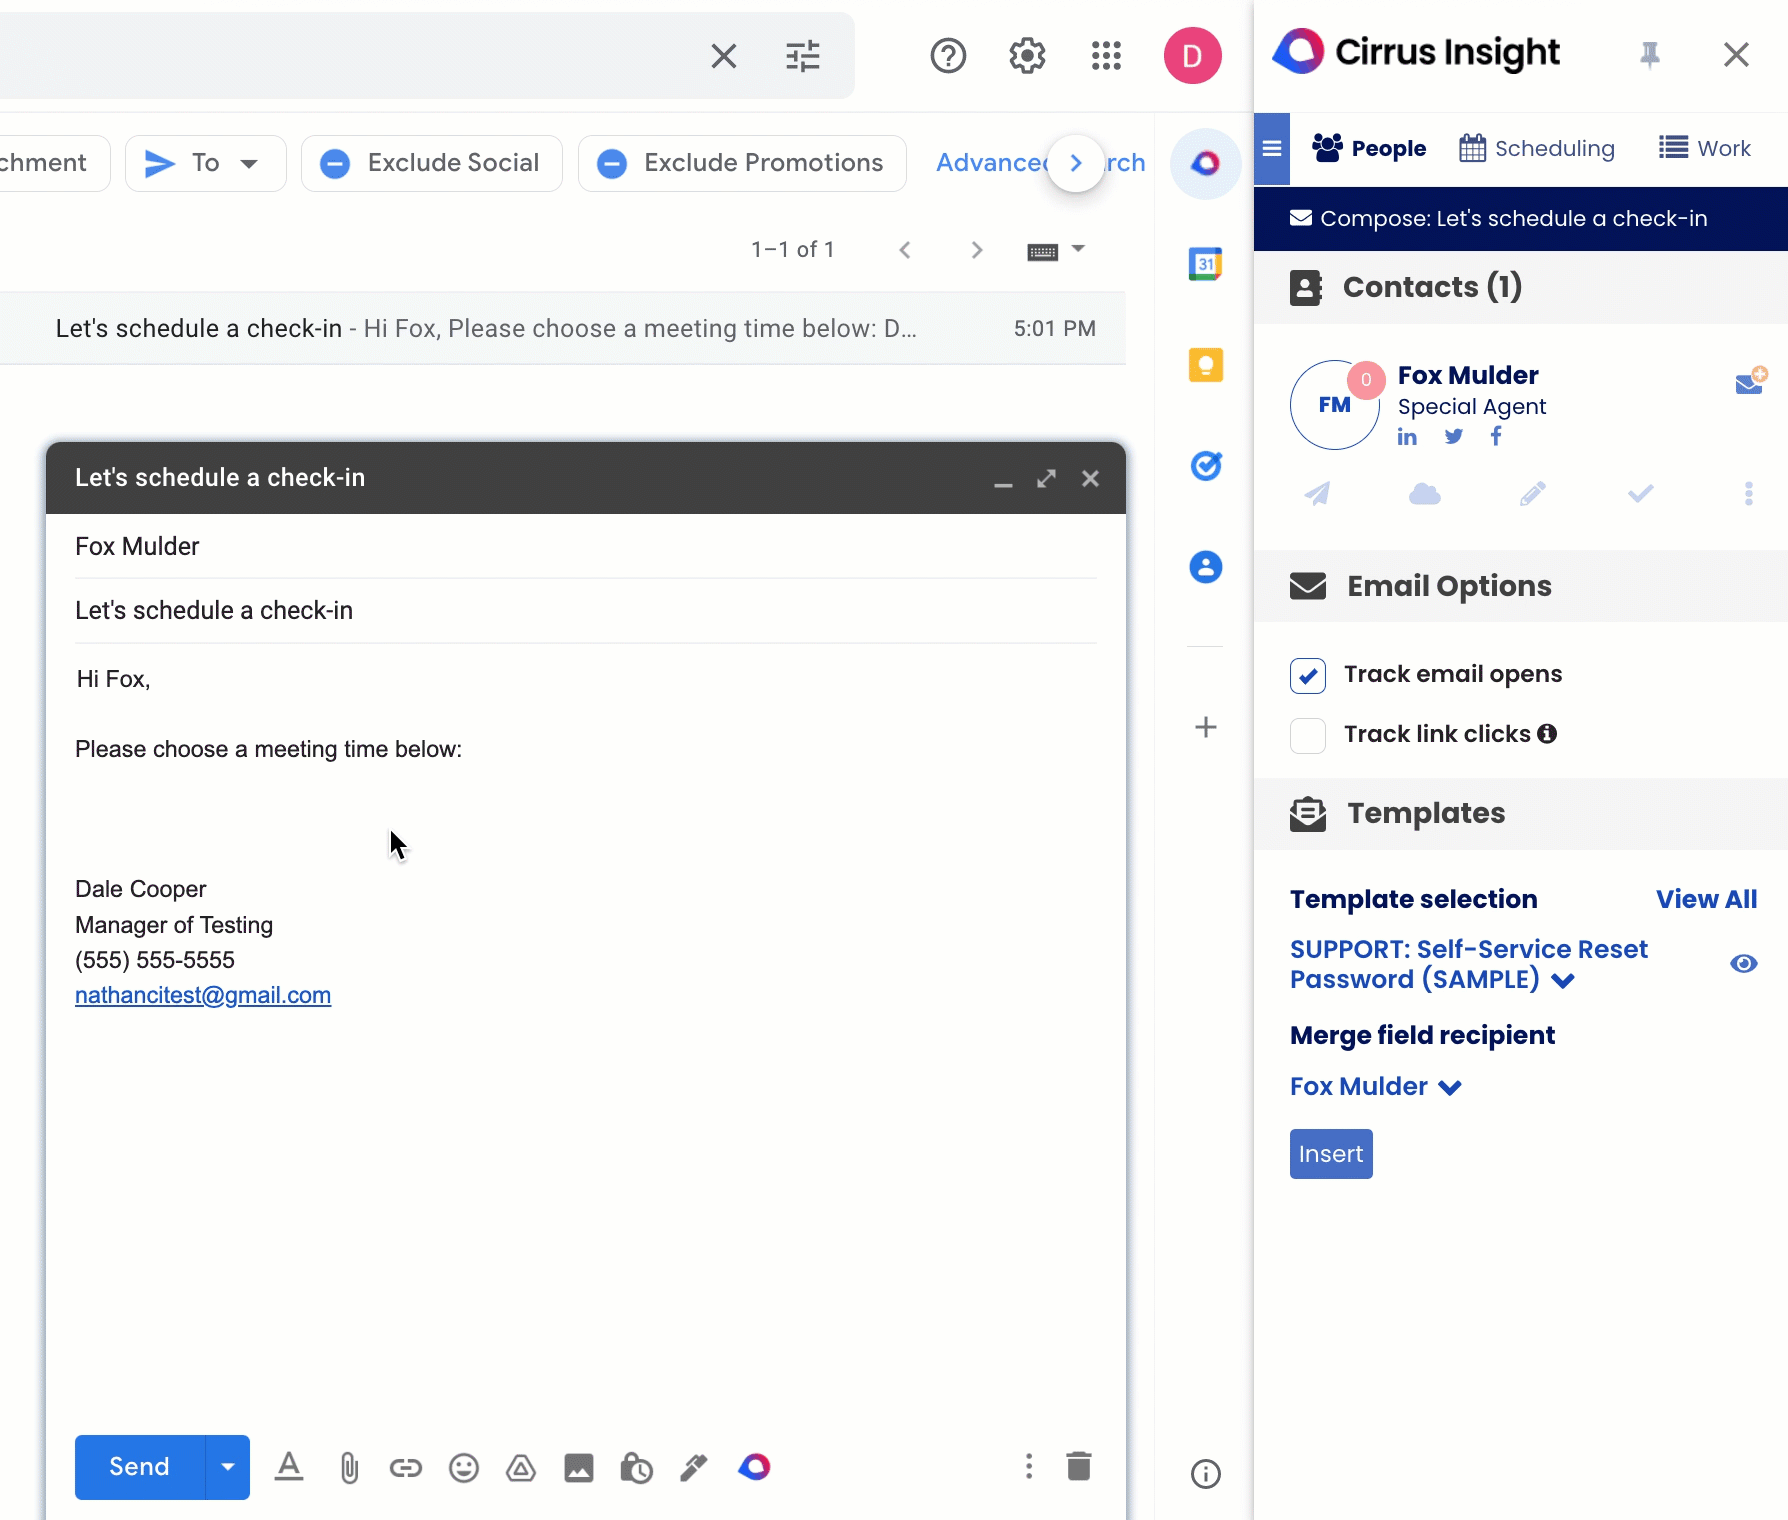Open the search options sliders icon

click(x=803, y=56)
